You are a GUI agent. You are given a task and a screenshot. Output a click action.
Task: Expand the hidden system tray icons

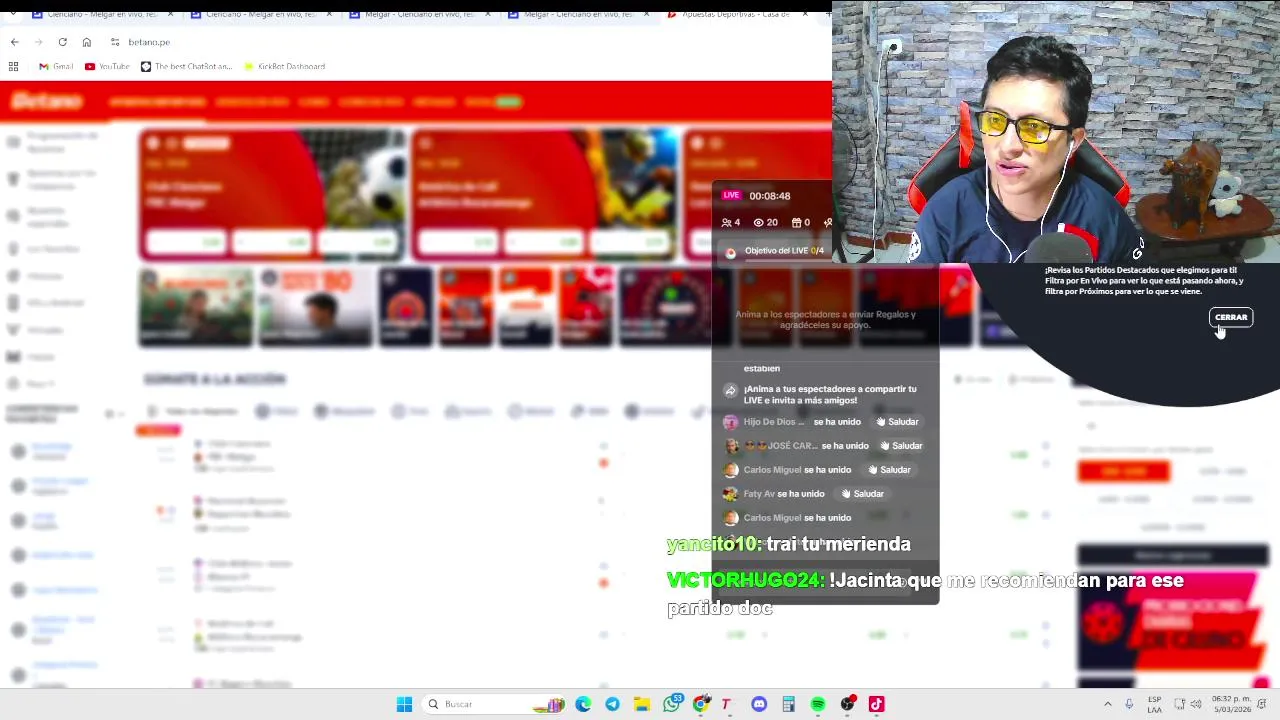point(1107,704)
